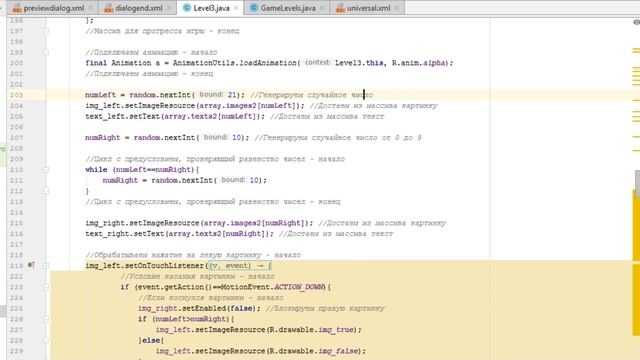The height and width of the screenshot is (360, 640).
Task: Click line number 203 in the gutter
Action: click(x=16, y=95)
